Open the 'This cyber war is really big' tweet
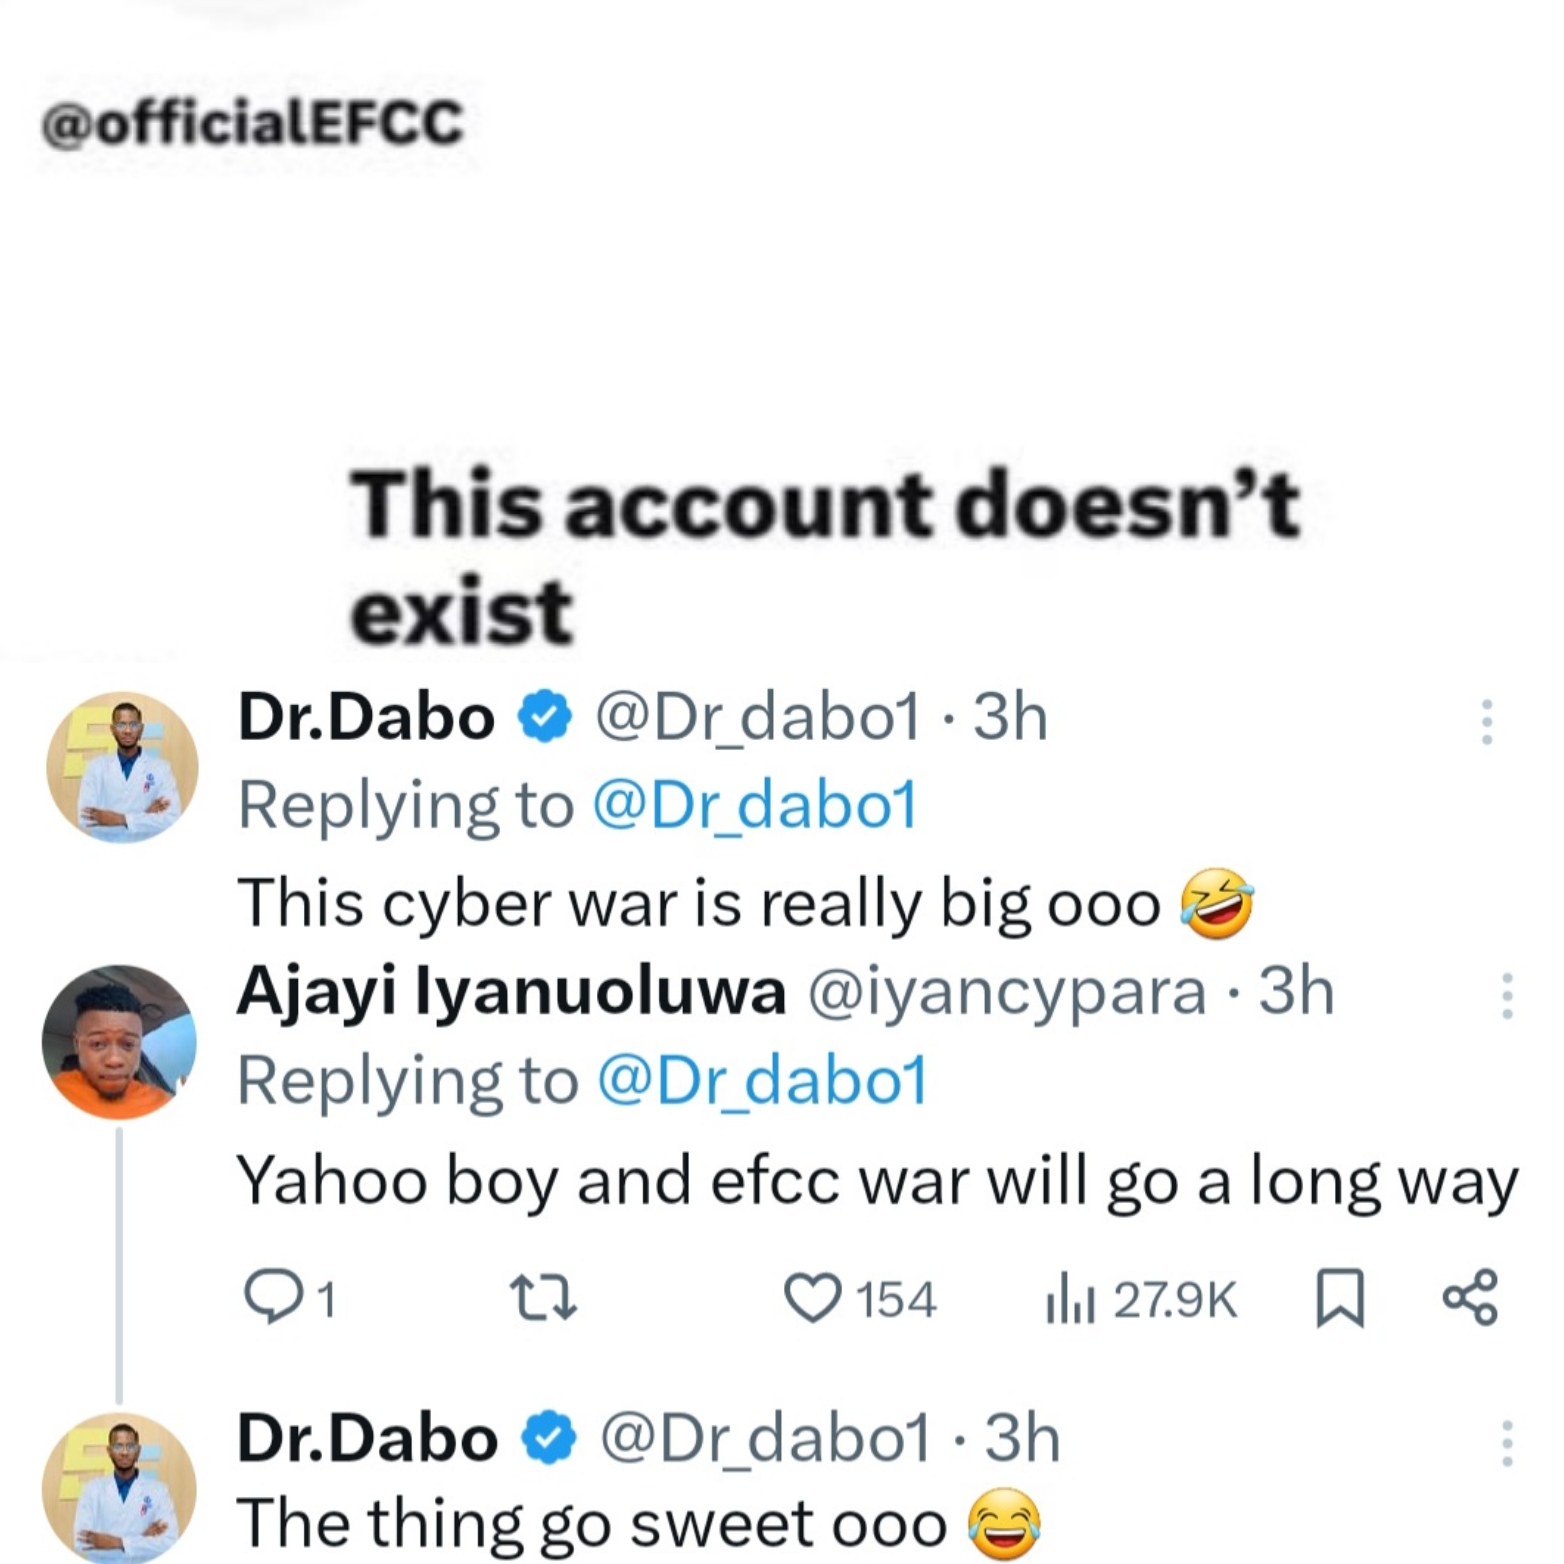The height and width of the screenshot is (1564, 1564). pyautogui.click(x=698, y=902)
